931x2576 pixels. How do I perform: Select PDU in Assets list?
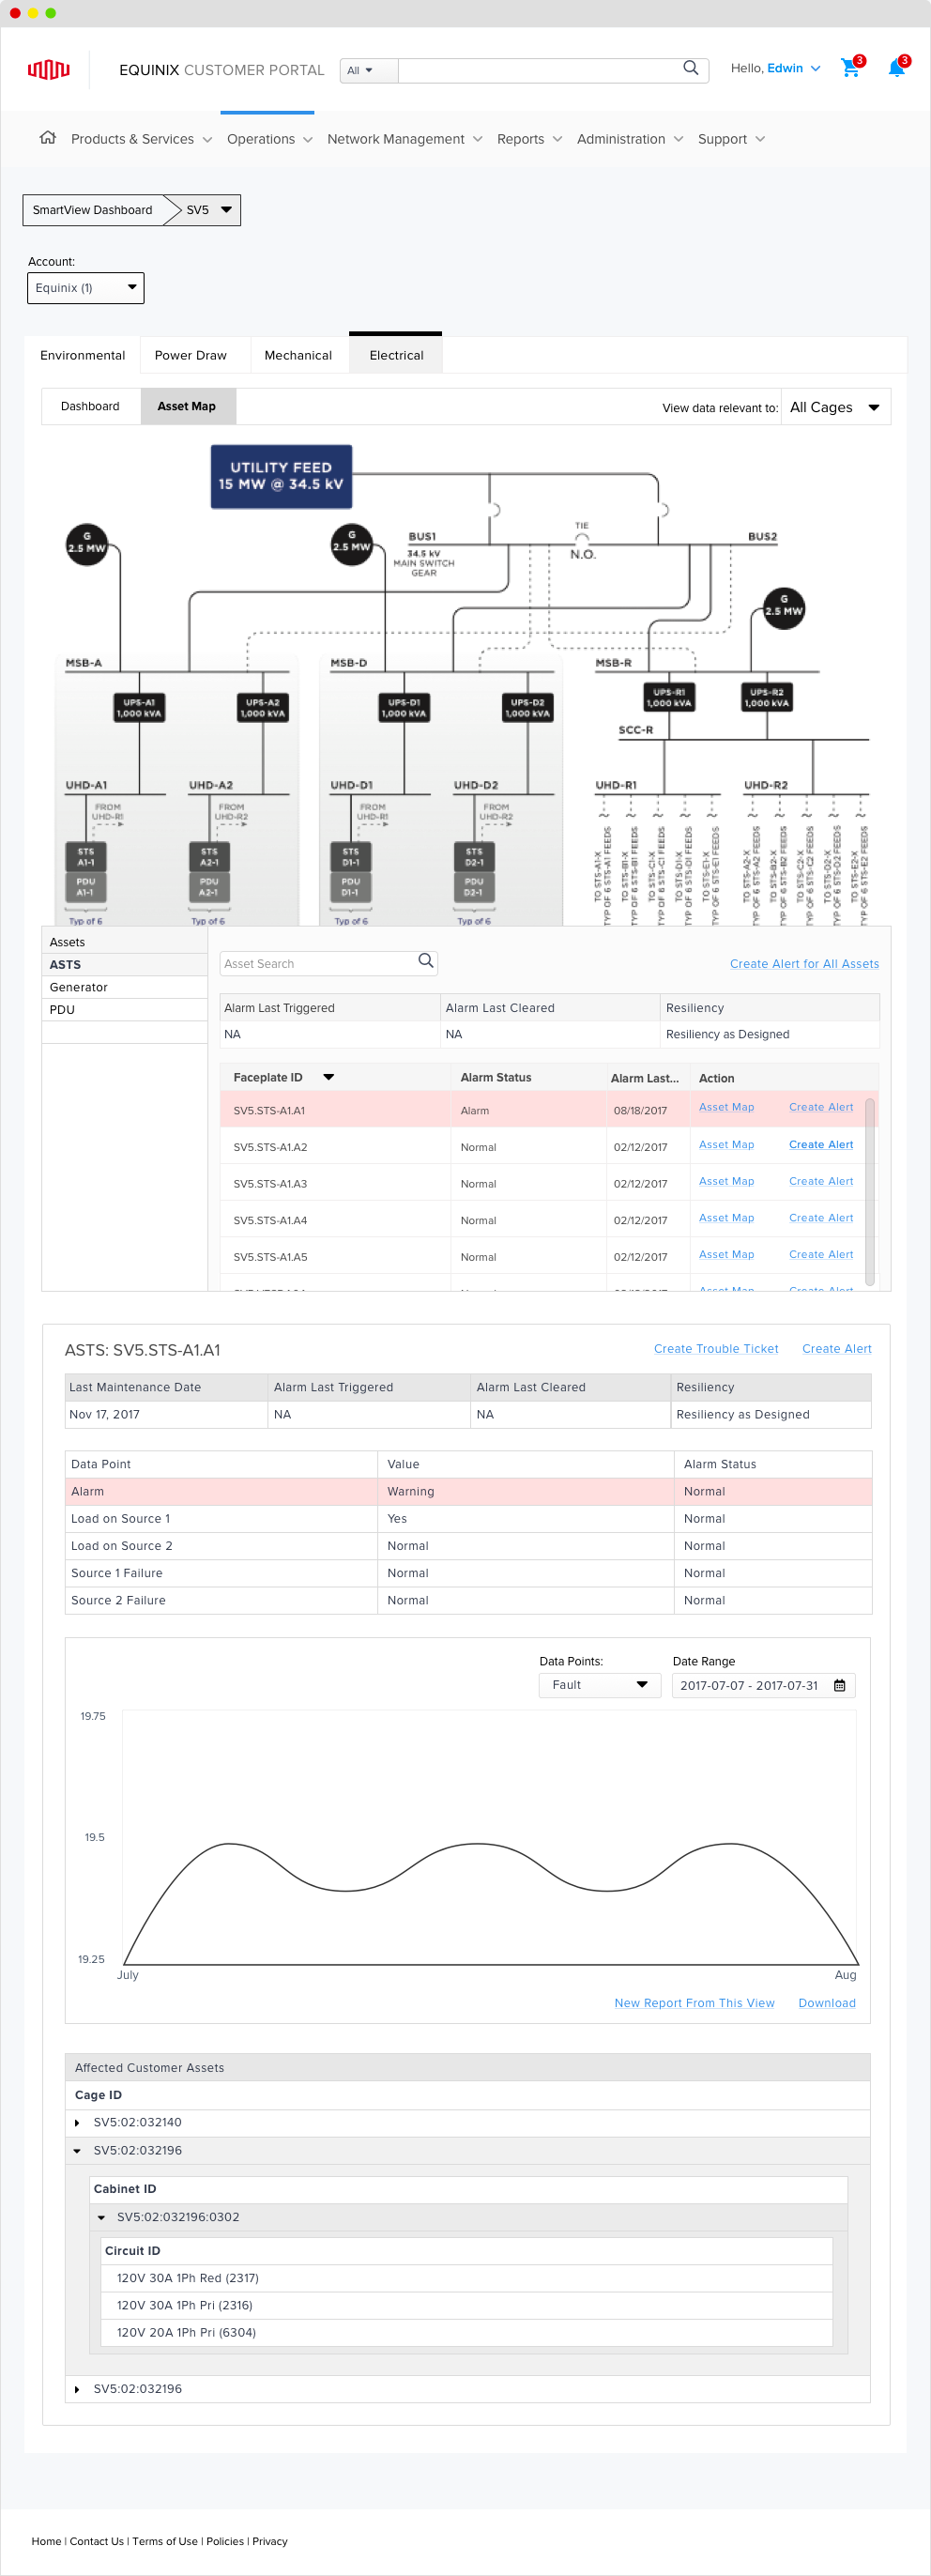point(124,1010)
